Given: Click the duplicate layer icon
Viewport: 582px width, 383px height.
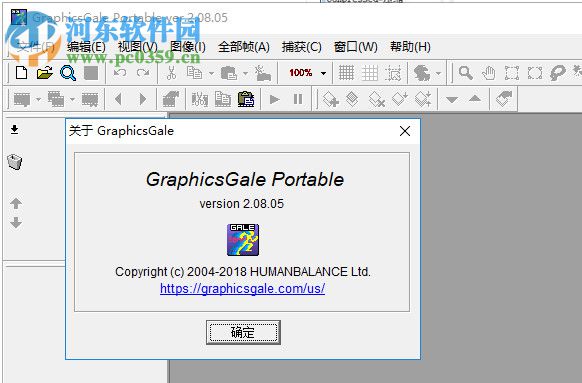Looking at the screenshot, I should [x=352, y=99].
